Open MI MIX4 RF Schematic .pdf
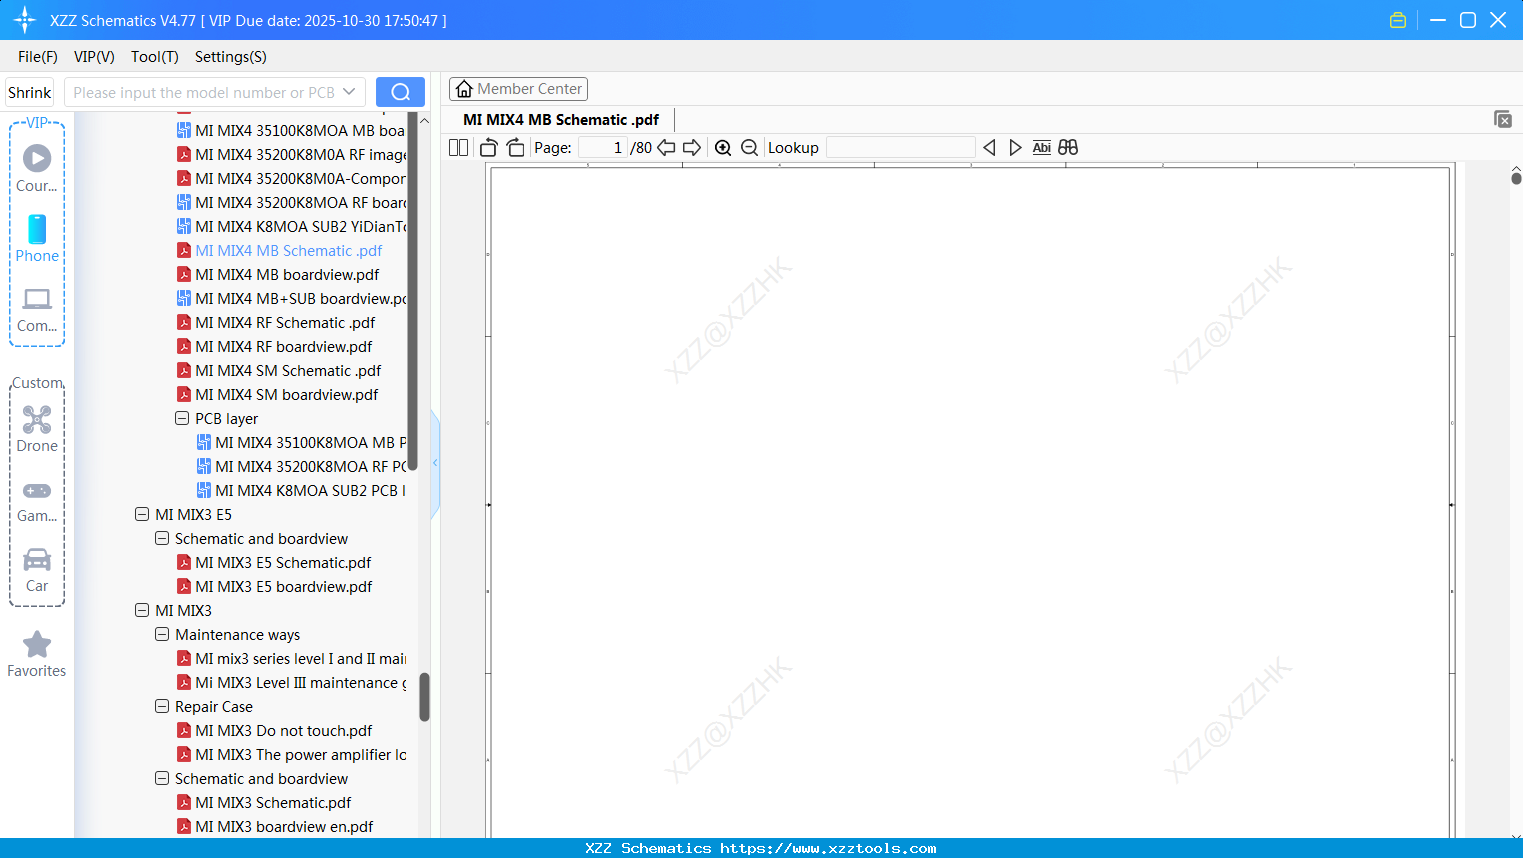This screenshot has width=1523, height=858. pos(285,322)
